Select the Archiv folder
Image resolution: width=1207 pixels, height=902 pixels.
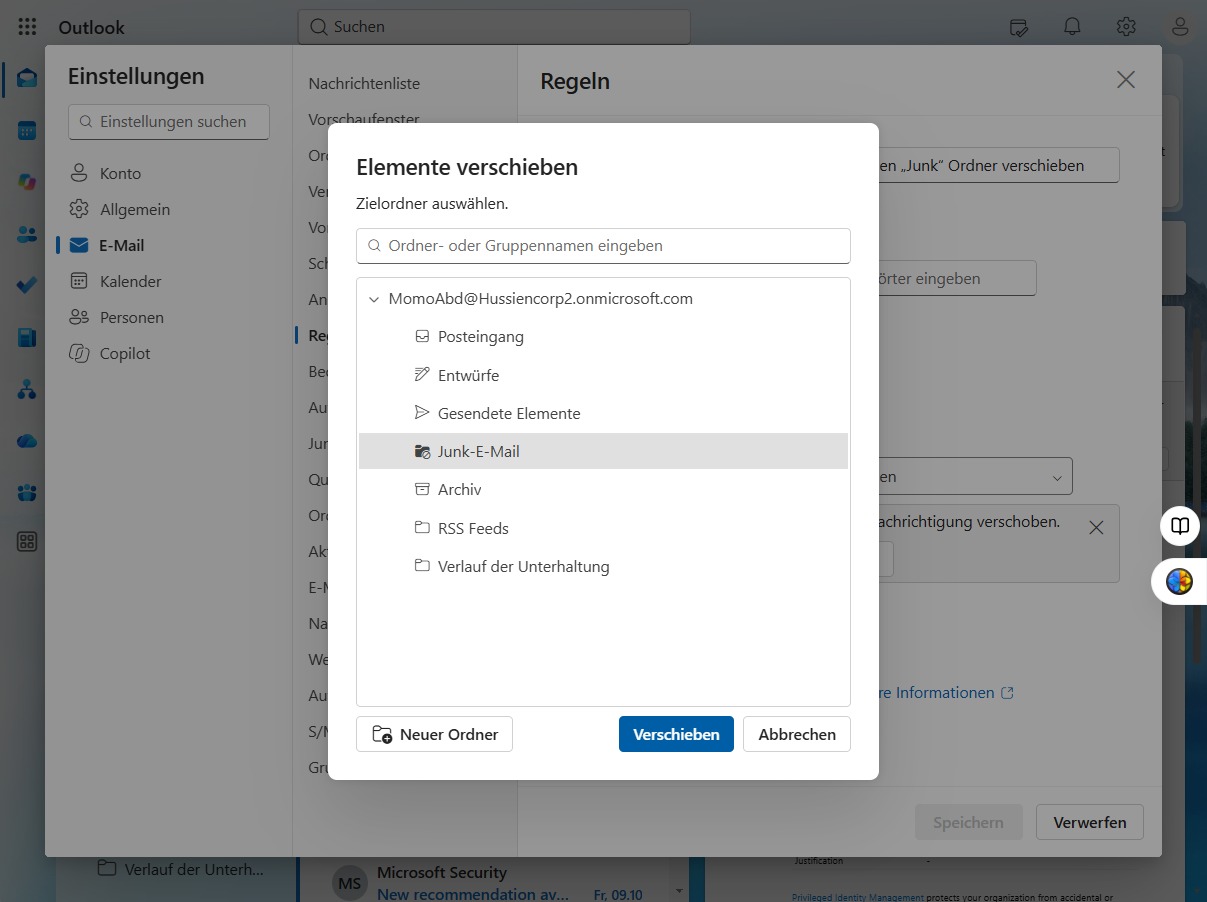tap(603, 489)
